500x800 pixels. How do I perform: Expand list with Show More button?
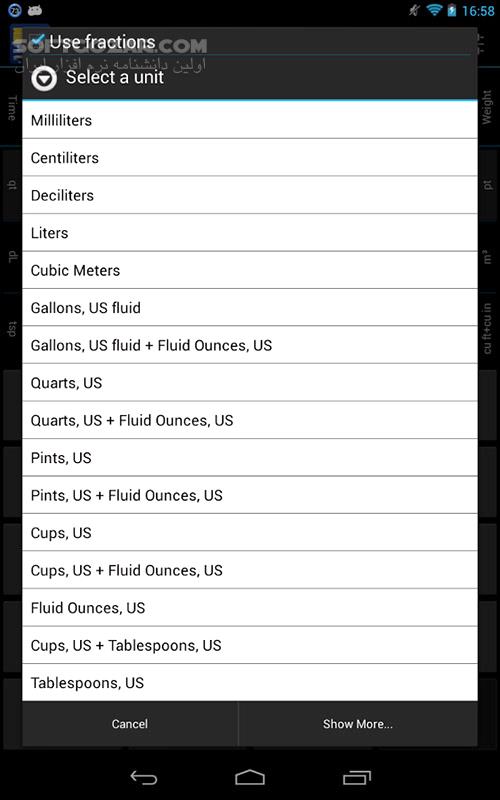358,724
